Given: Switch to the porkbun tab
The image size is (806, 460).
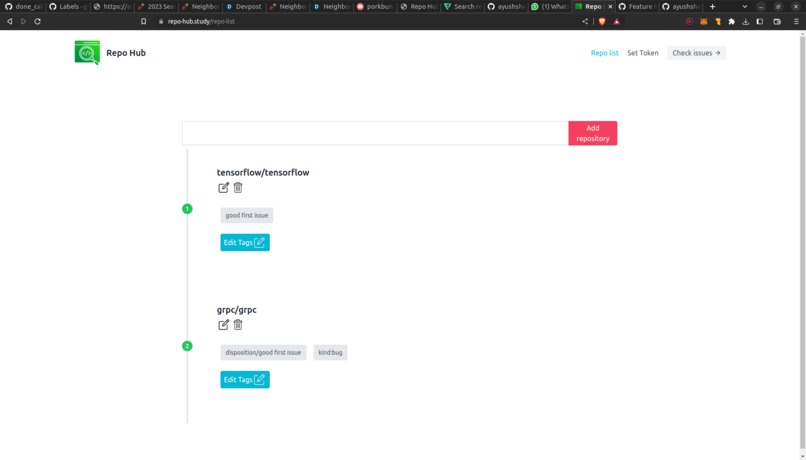Looking at the screenshot, I should point(375,7).
